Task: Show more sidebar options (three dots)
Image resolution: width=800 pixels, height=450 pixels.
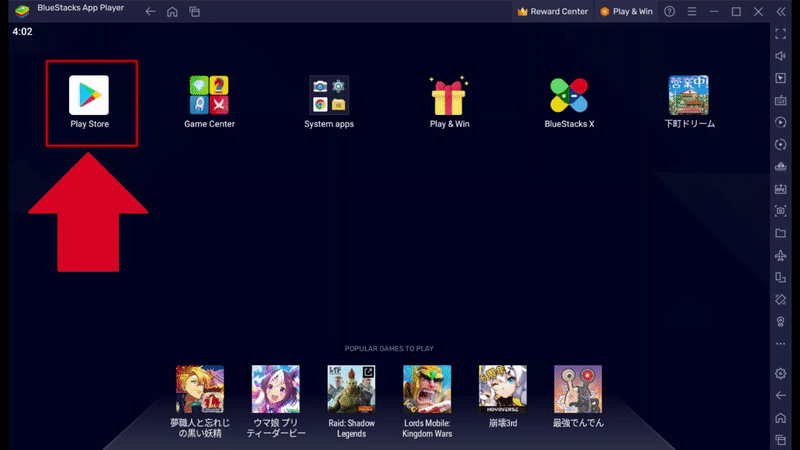Action: click(781, 344)
